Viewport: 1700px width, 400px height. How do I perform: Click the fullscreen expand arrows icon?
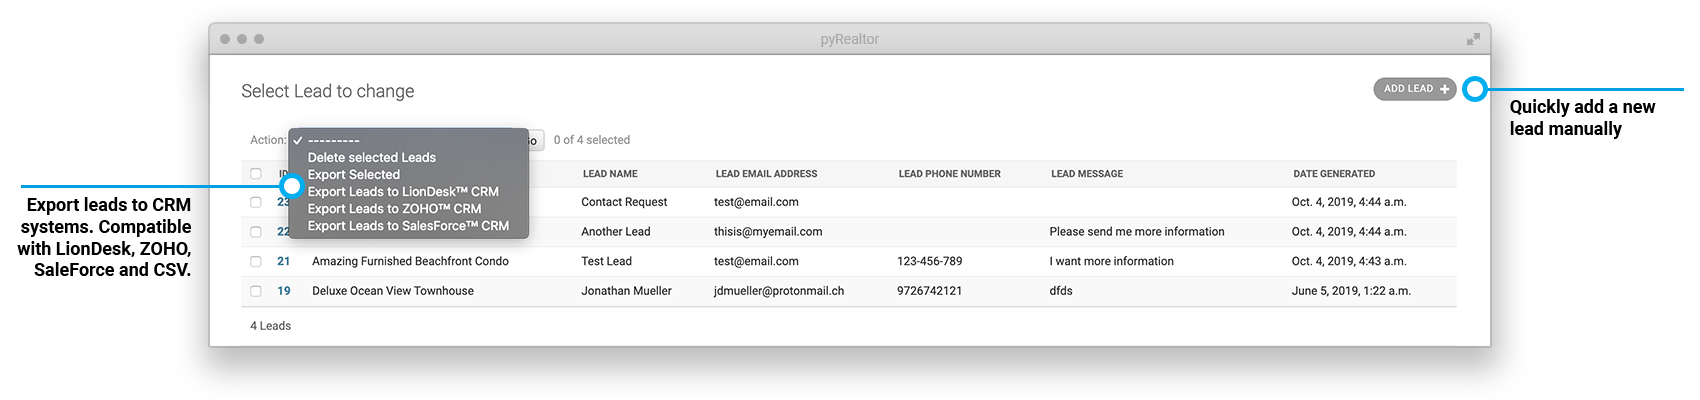coord(1473,39)
